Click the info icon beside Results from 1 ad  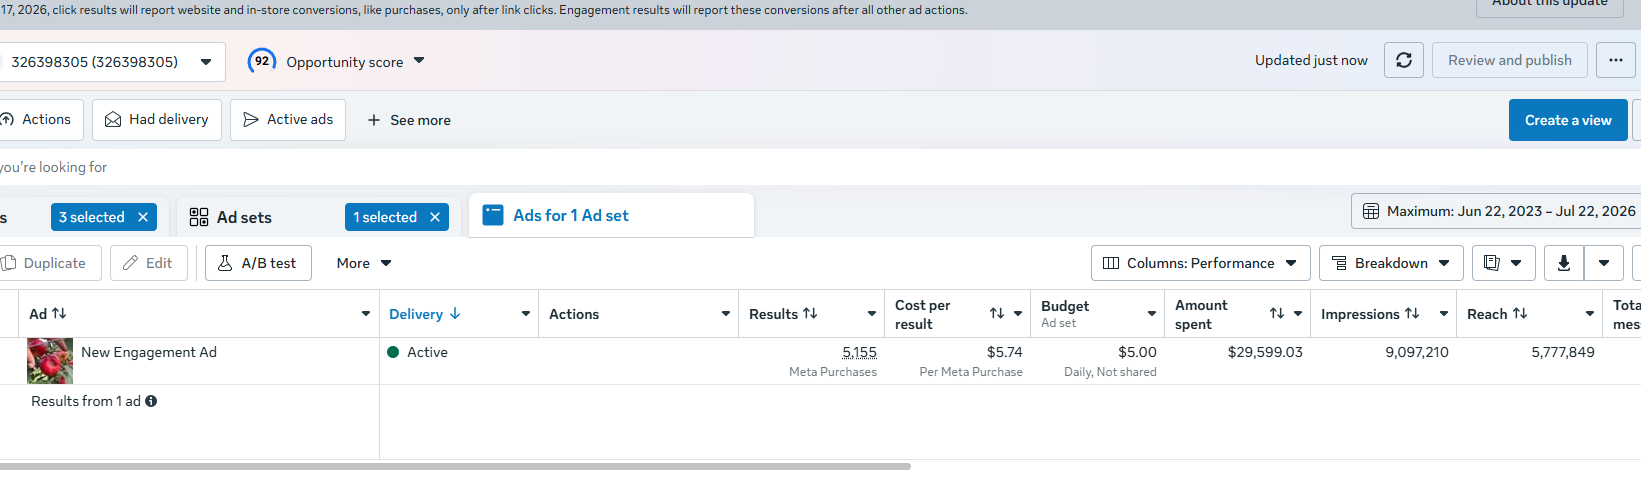151,401
